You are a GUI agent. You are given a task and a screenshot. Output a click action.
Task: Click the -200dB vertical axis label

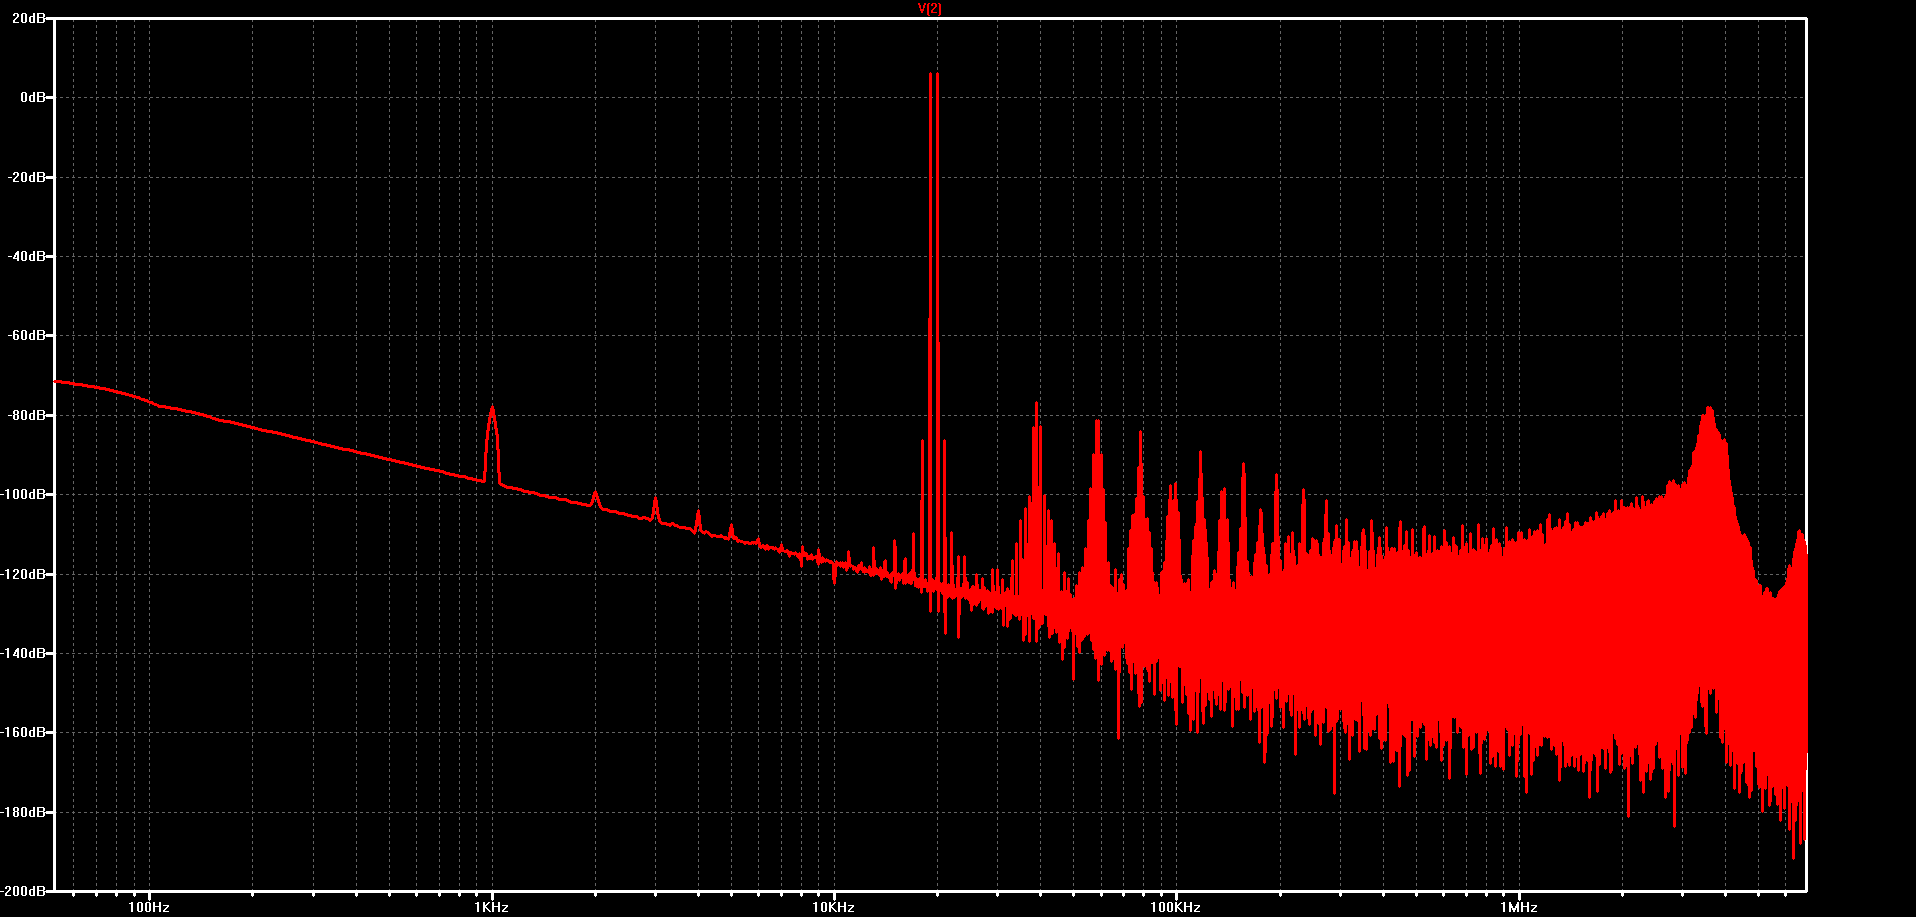(x=23, y=890)
